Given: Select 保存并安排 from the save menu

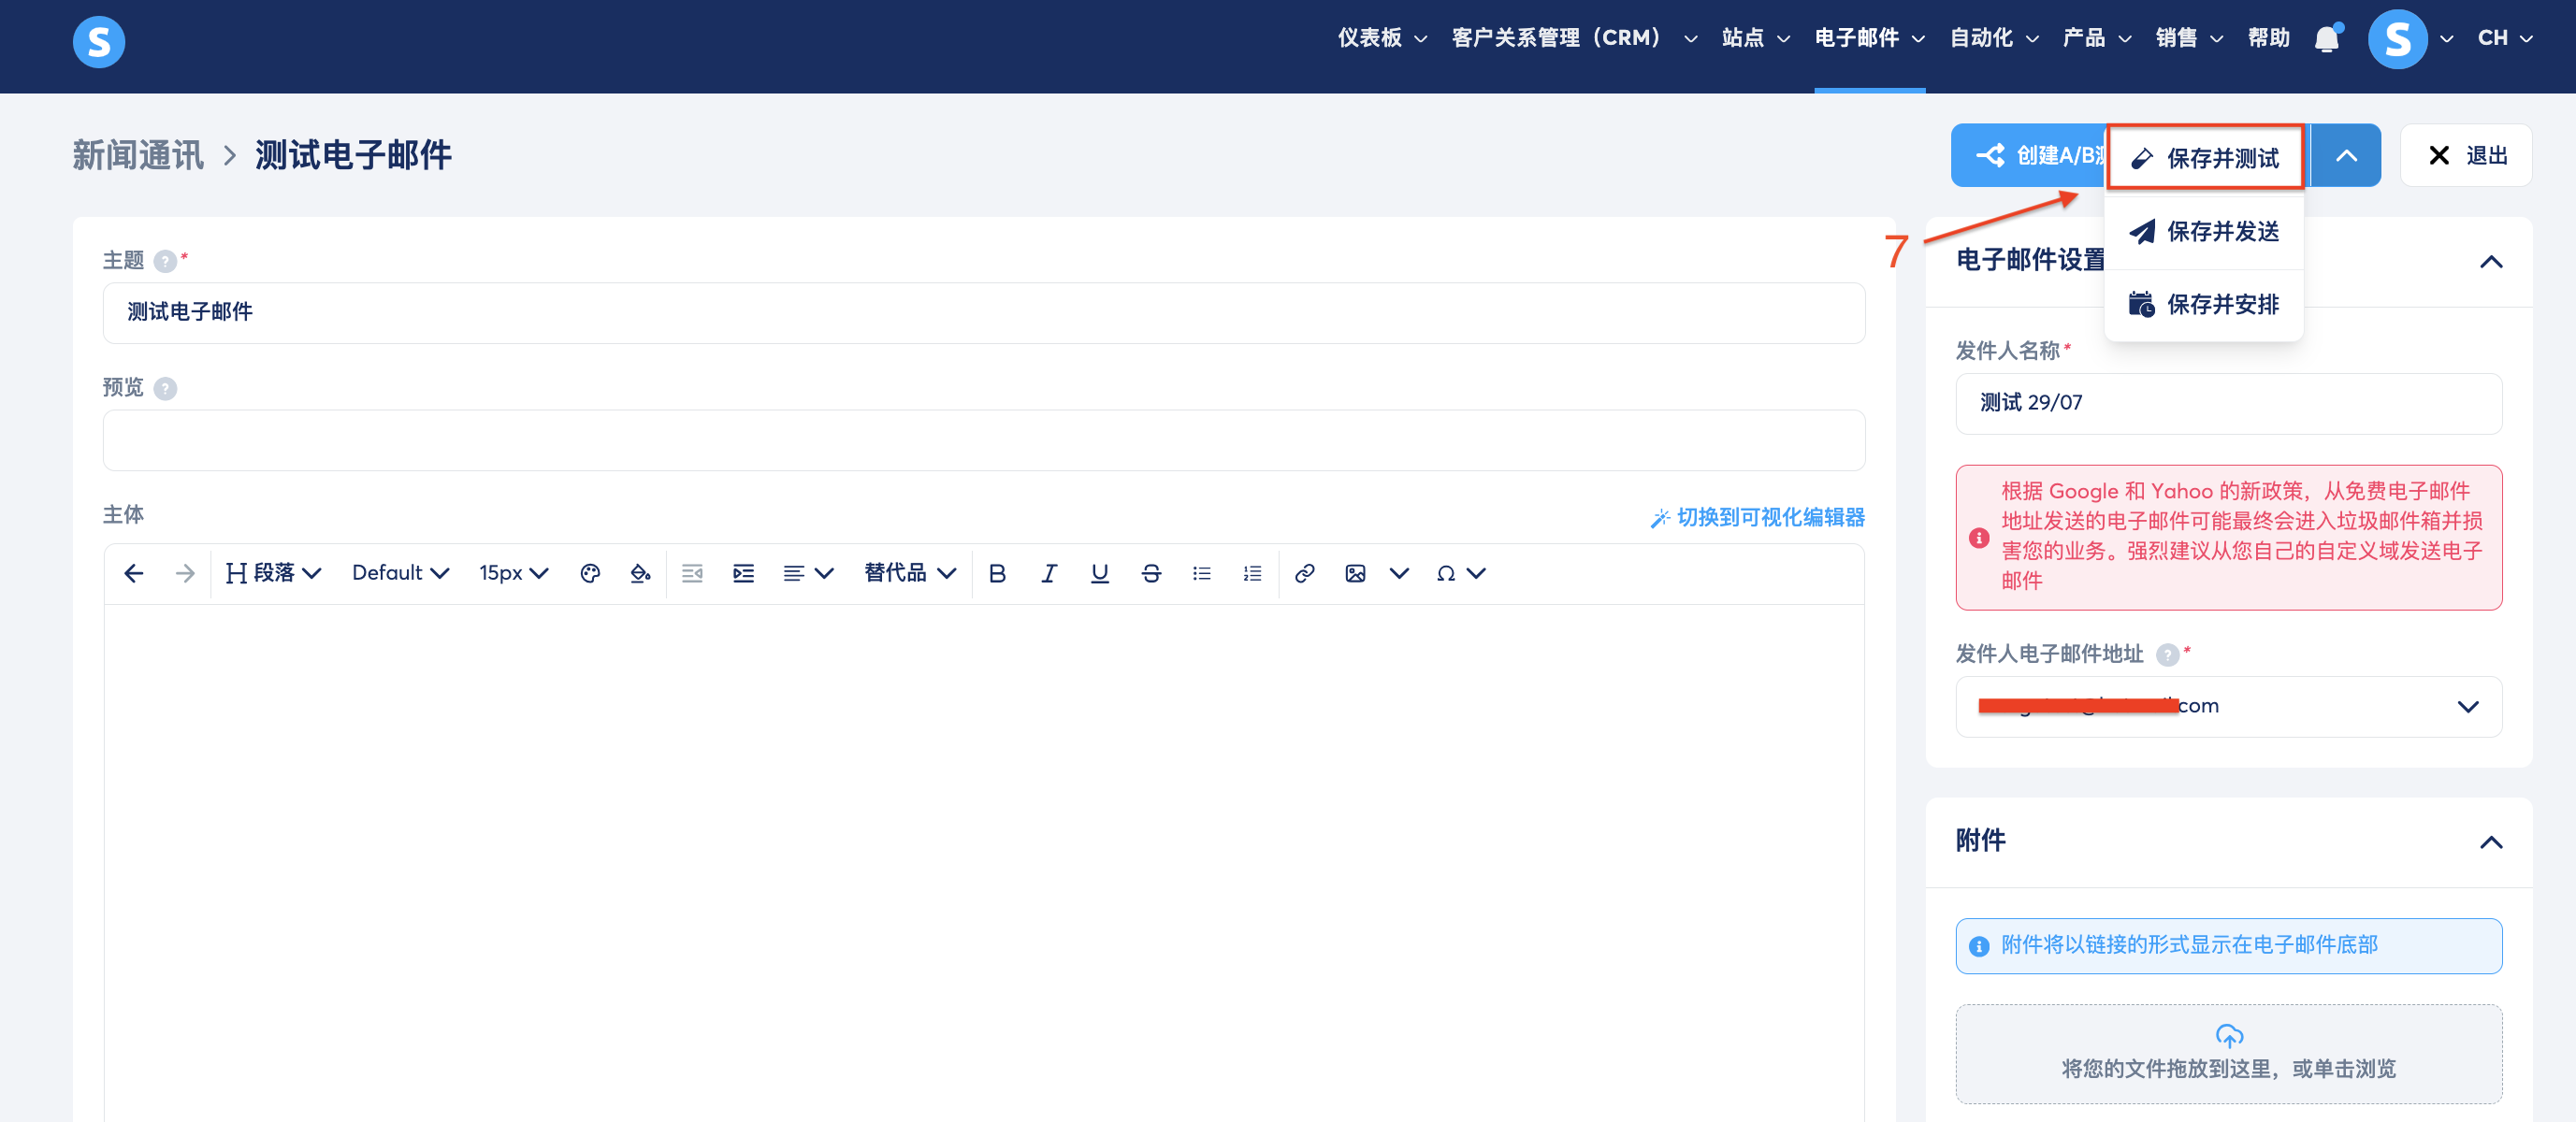Looking at the screenshot, I should pos(2204,304).
